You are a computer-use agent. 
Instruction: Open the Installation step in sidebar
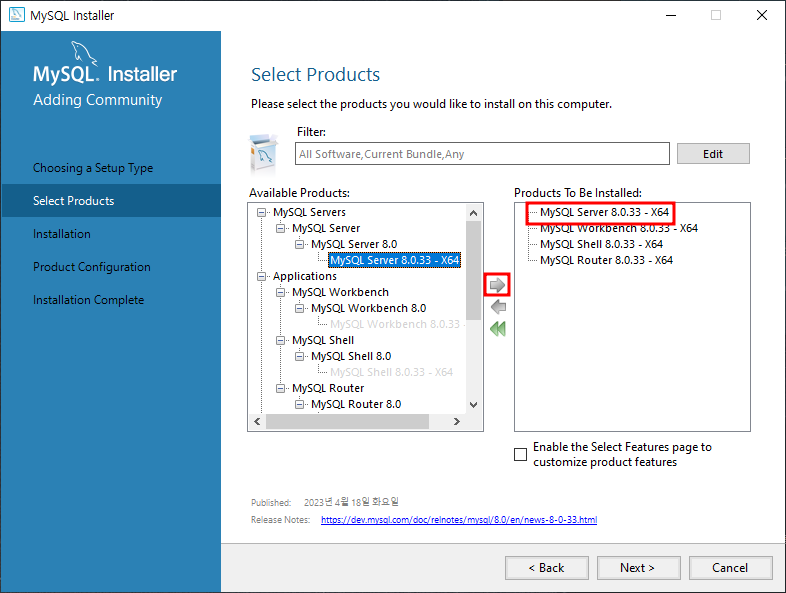click(62, 234)
